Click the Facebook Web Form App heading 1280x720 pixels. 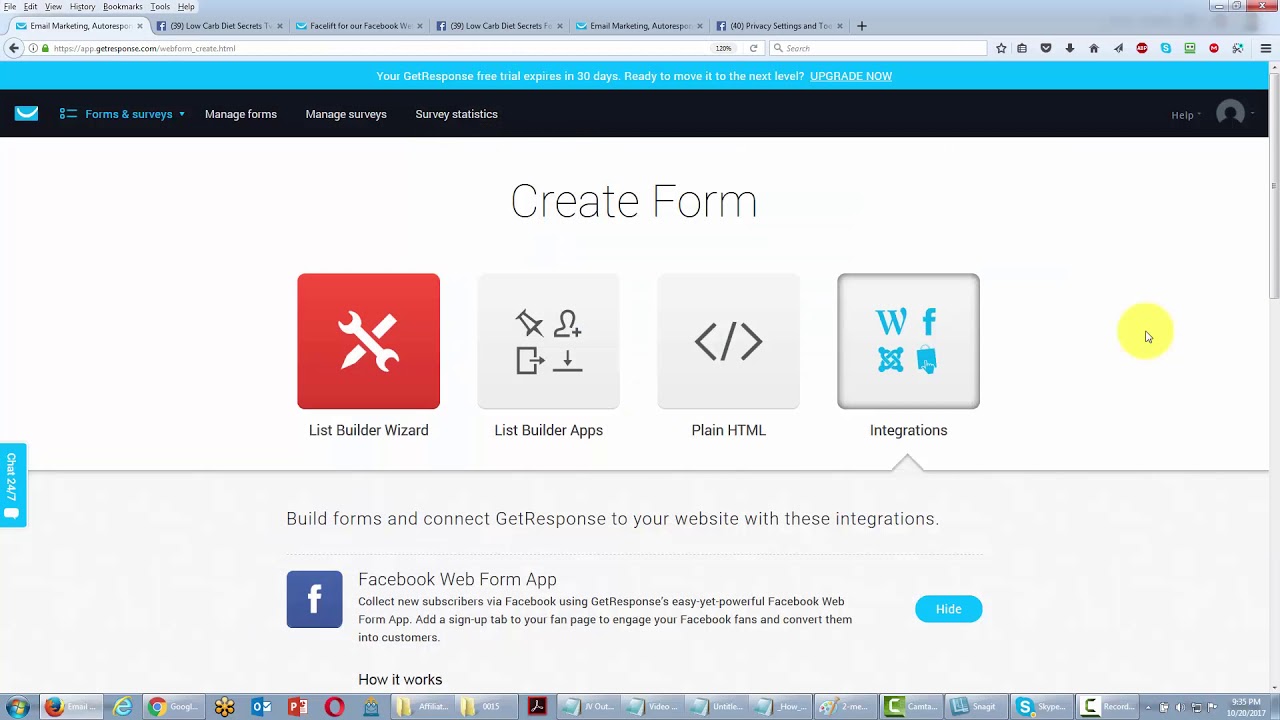tap(457, 579)
